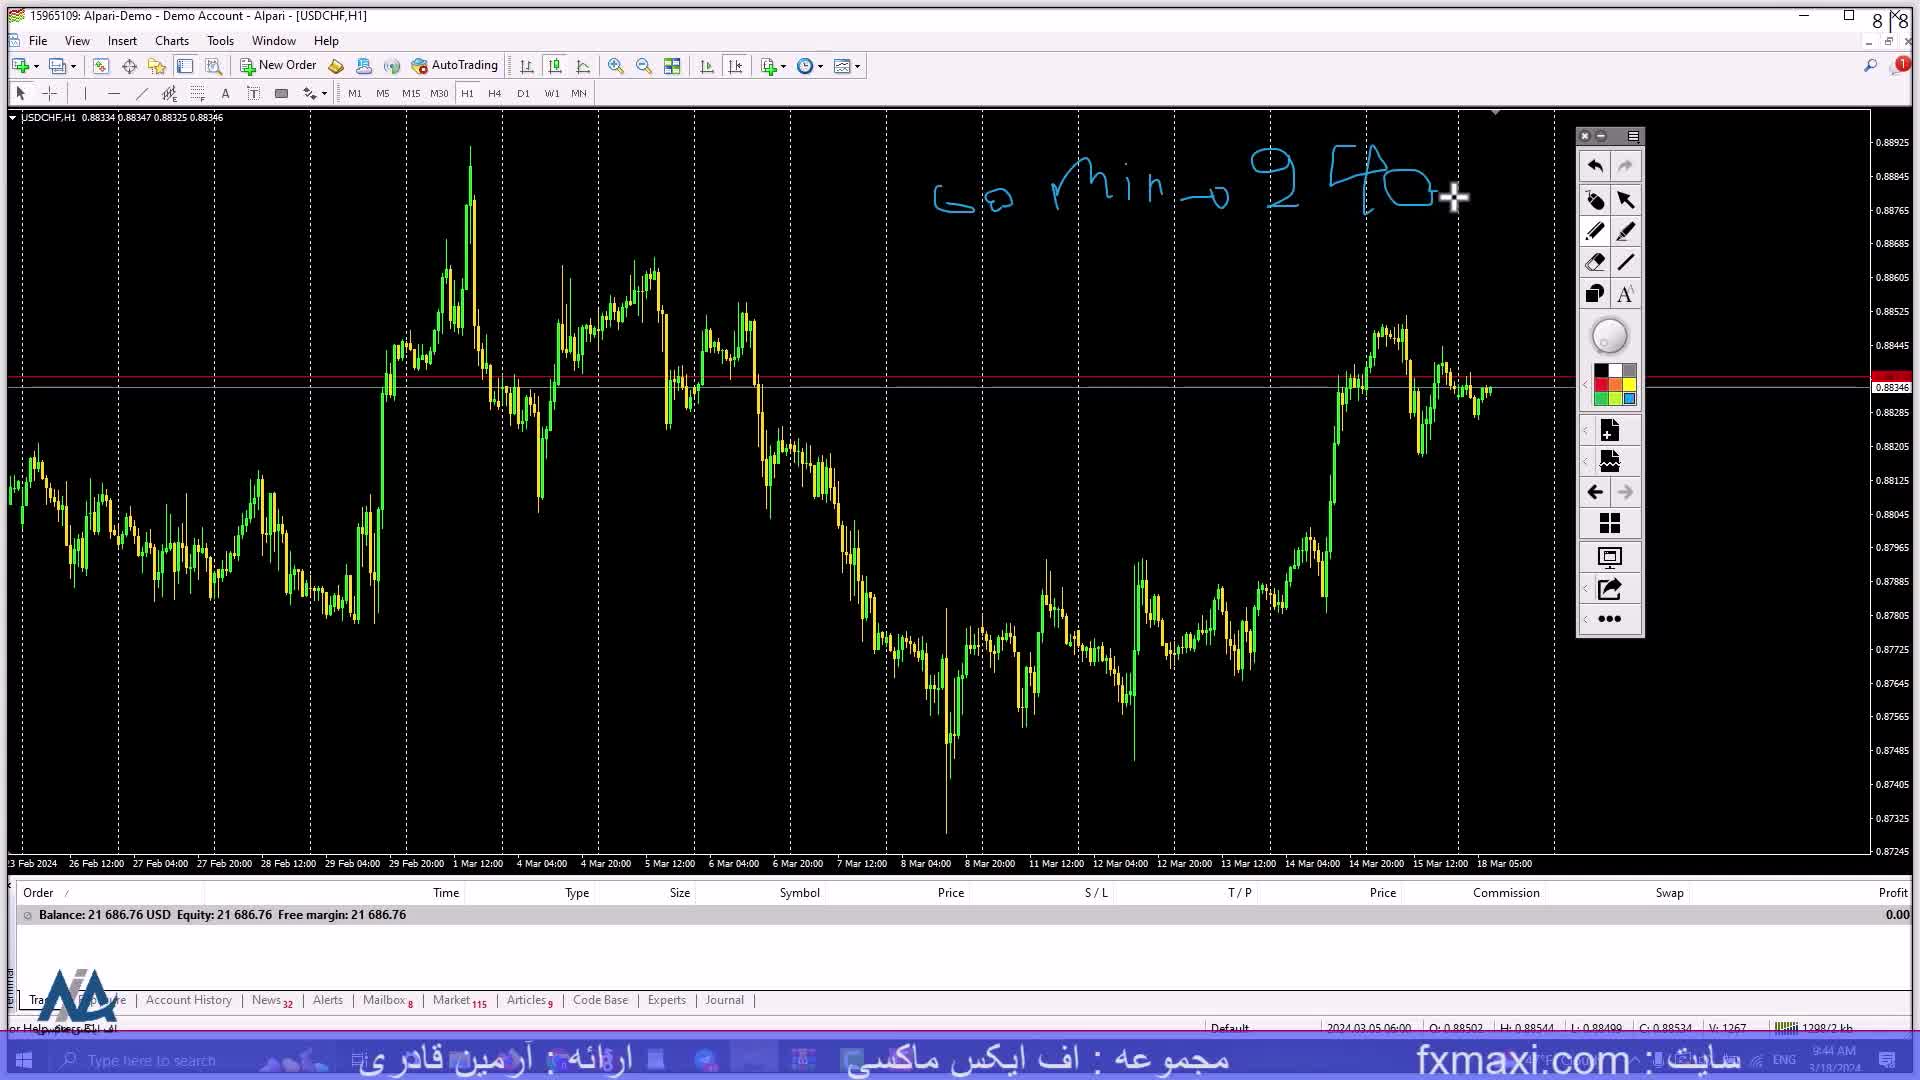Image resolution: width=1920 pixels, height=1080 pixels.
Task: Choose the Shapes tool in annotation palette
Action: pyautogui.click(x=1595, y=294)
